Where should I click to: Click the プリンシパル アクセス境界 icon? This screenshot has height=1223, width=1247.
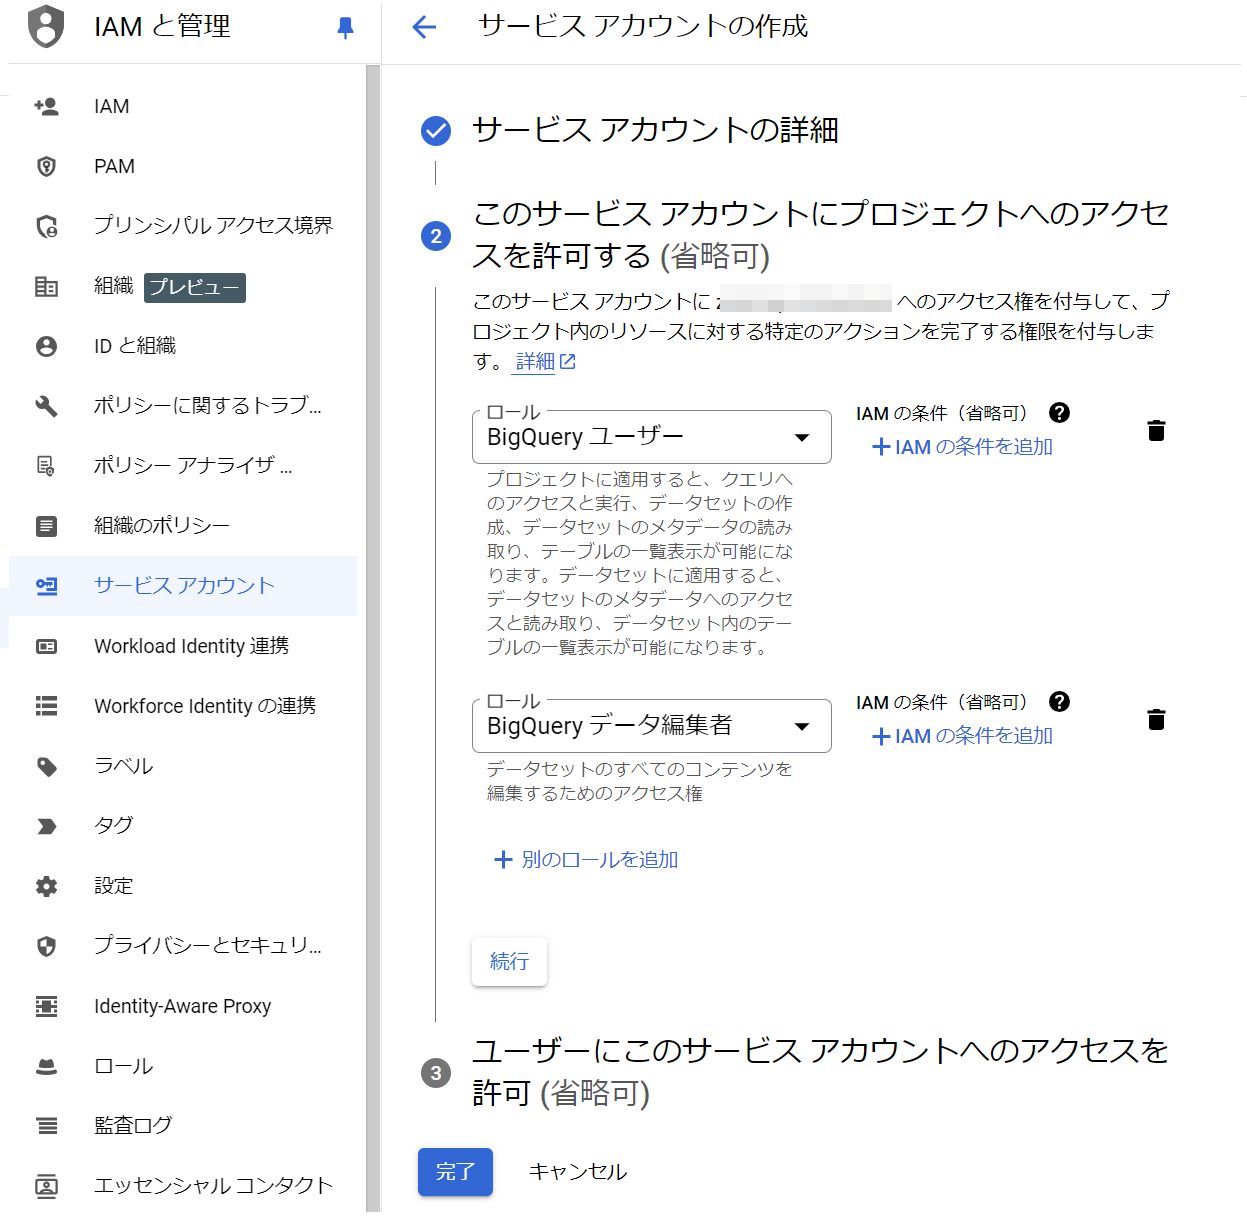click(46, 226)
